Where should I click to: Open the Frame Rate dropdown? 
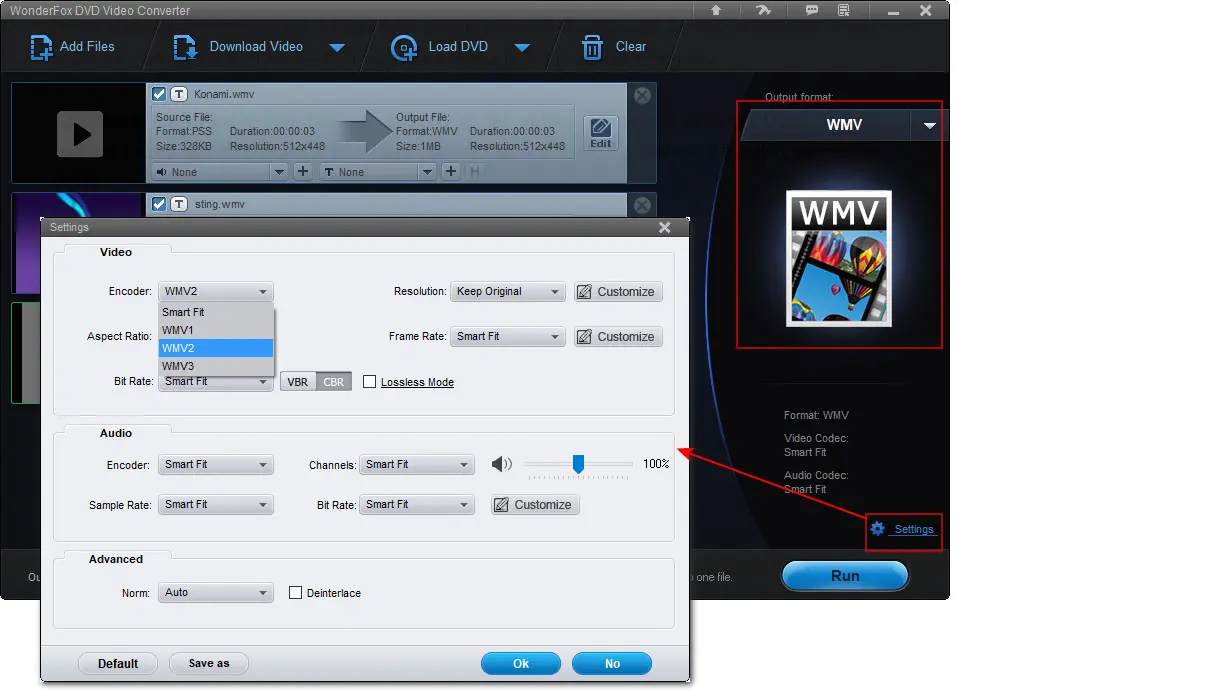508,337
